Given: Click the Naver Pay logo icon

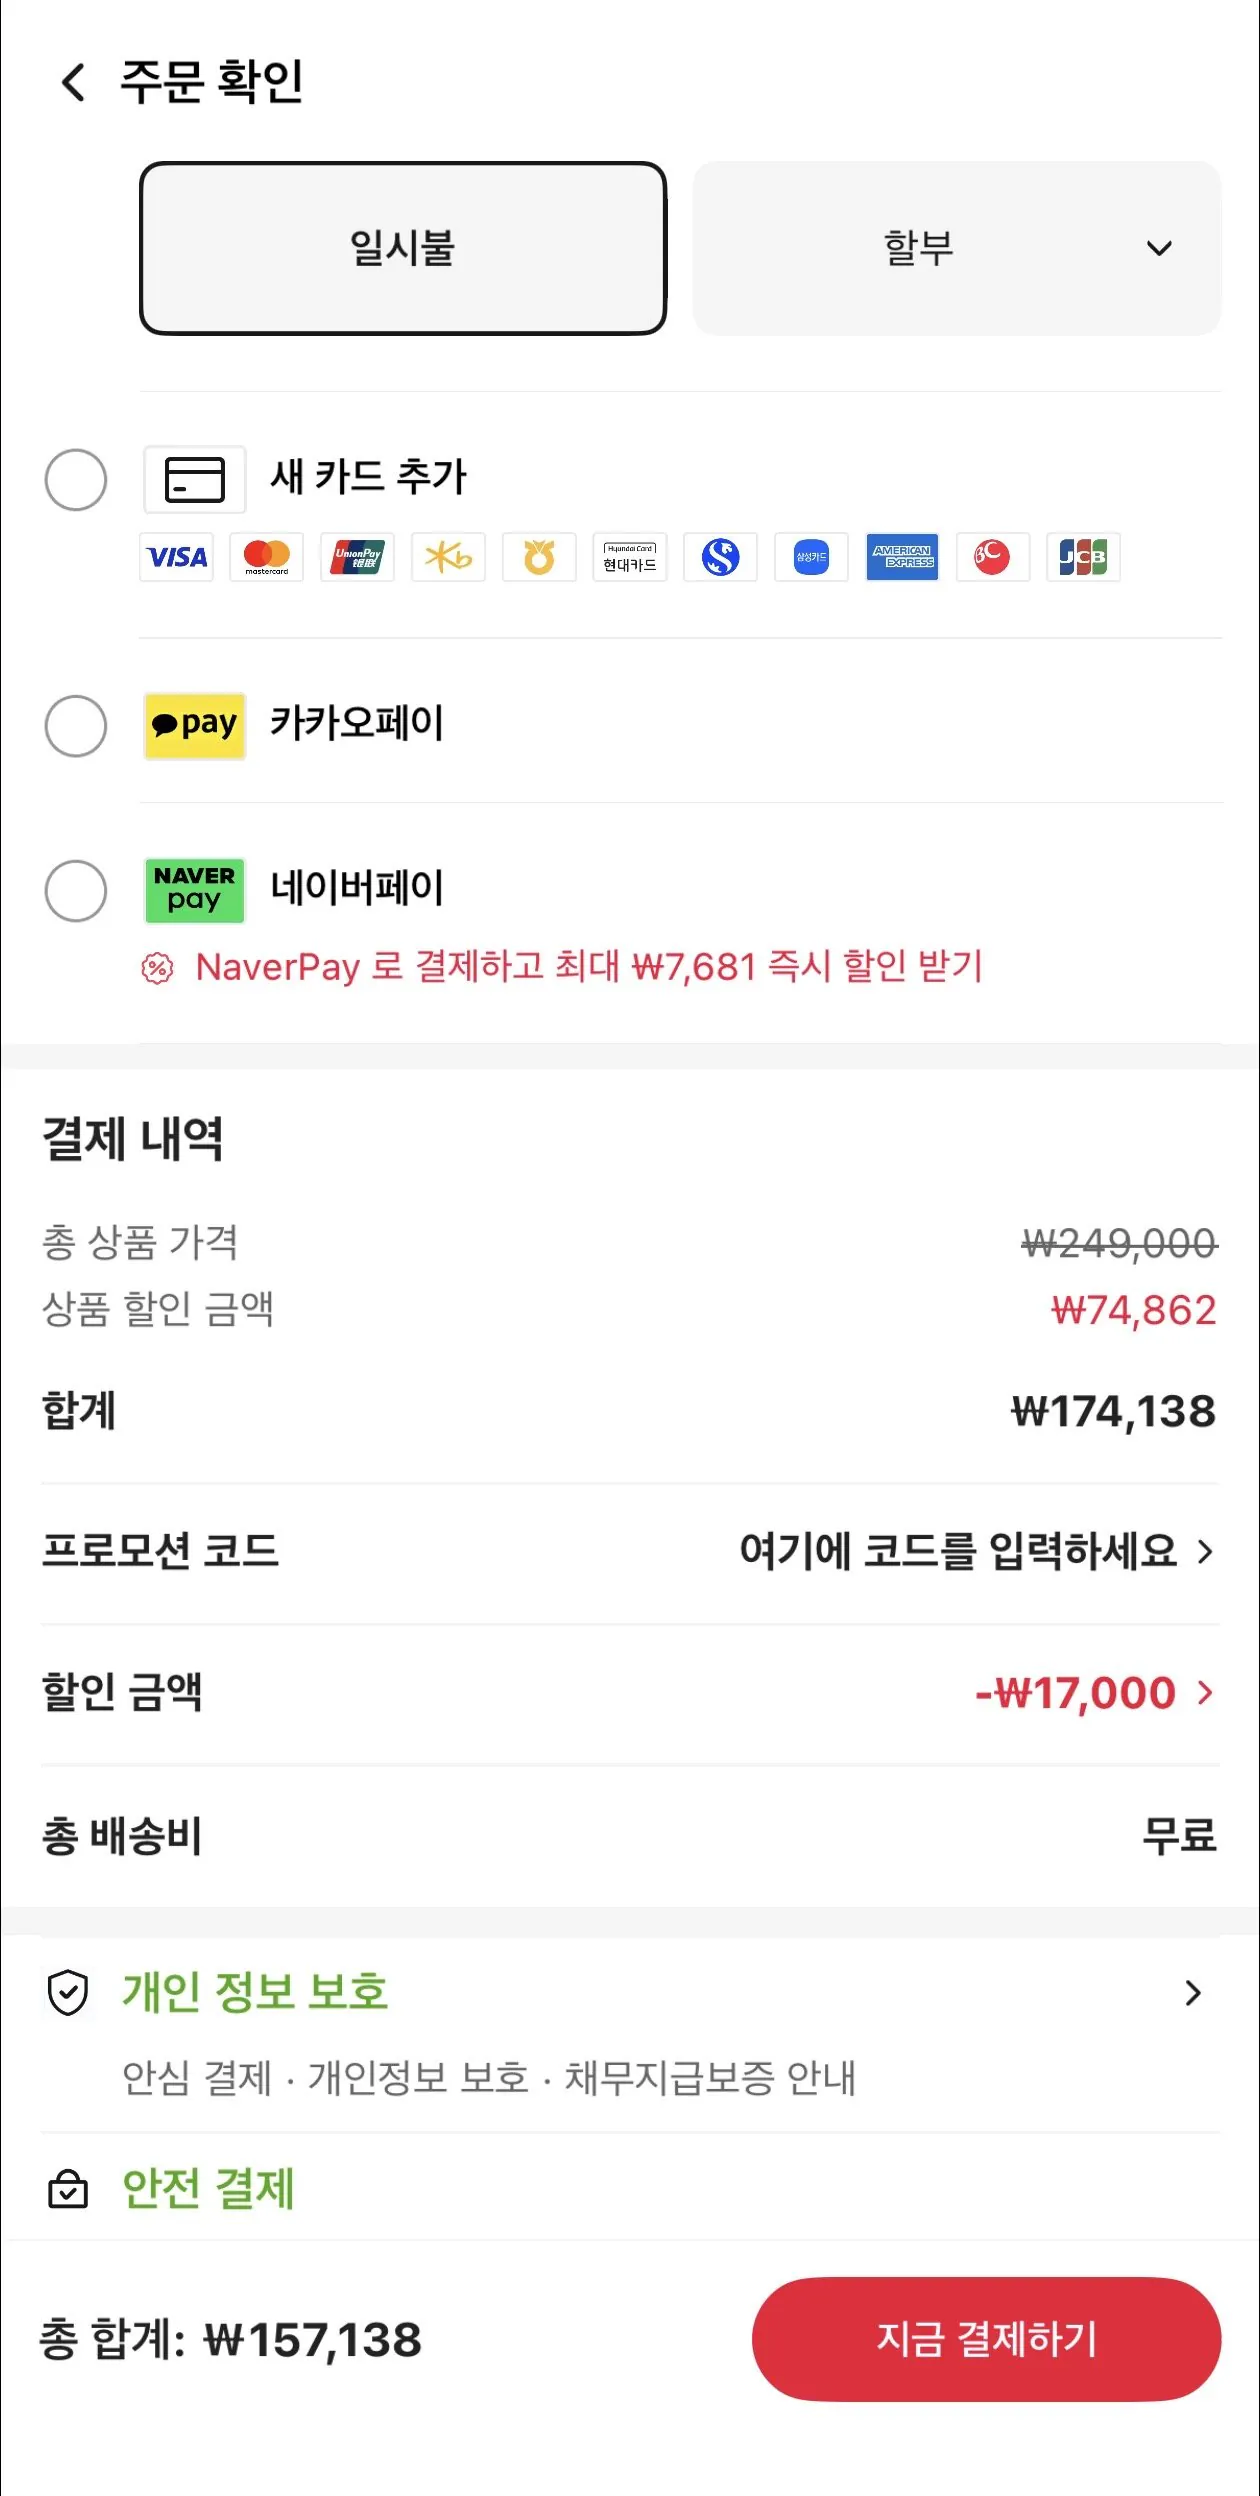Looking at the screenshot, I should 195,890.
